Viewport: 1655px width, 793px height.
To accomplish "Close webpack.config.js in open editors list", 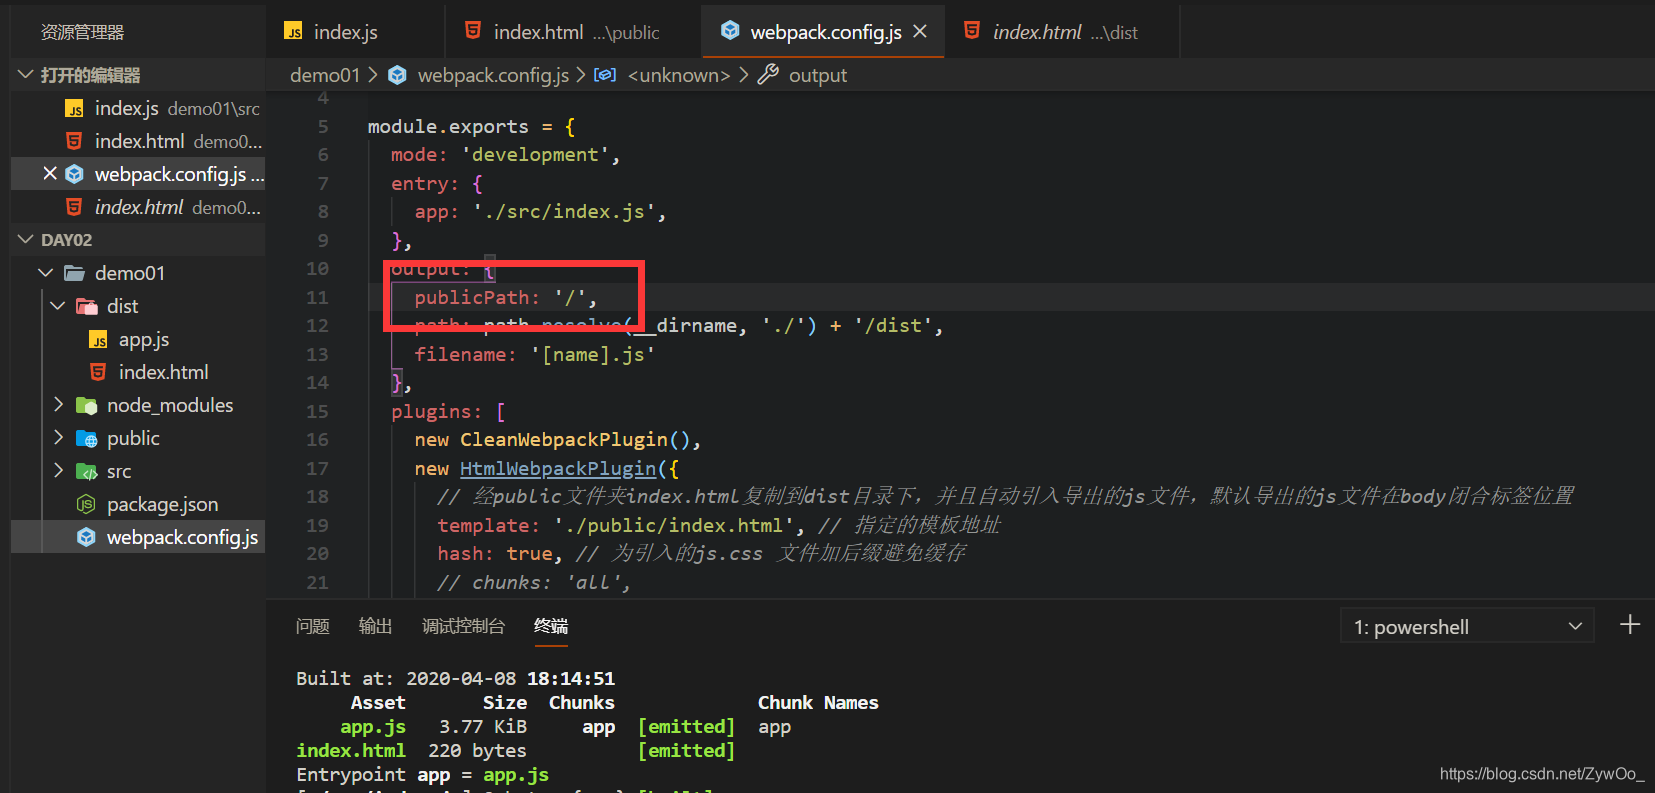I will (50, 174).
